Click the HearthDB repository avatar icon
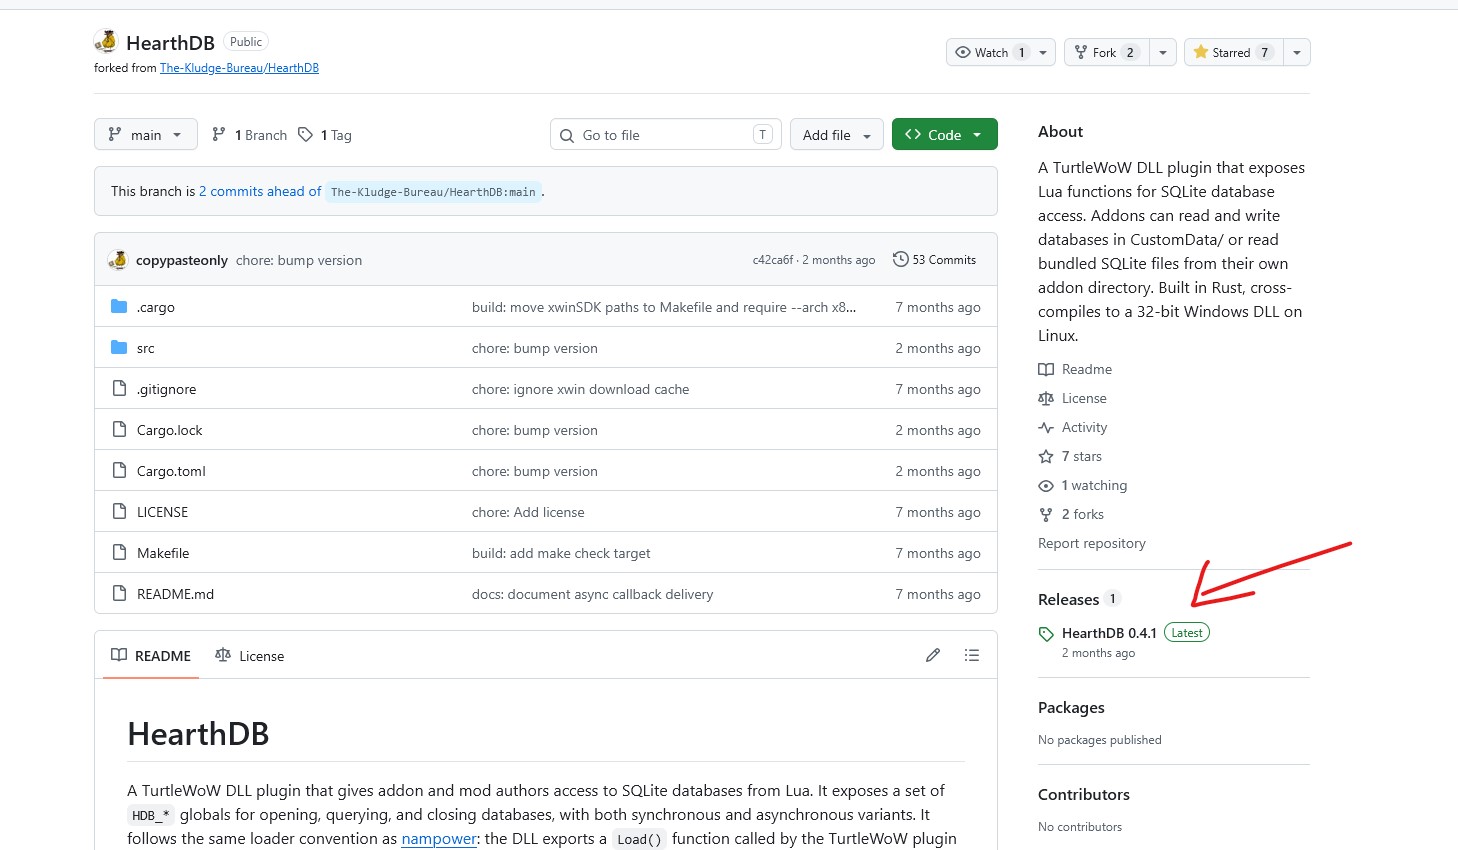Image resolution: width=1458 pixels, height=850 pixels. coord(106,41)
